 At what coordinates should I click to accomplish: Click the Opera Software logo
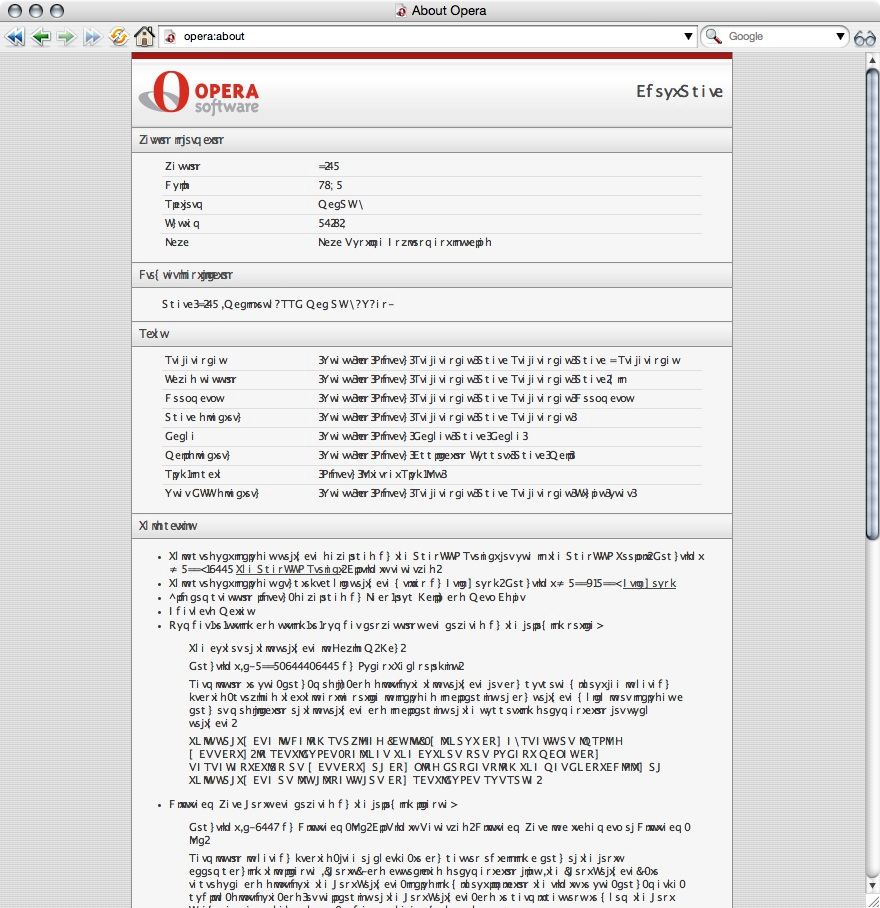tap(199, 92)
